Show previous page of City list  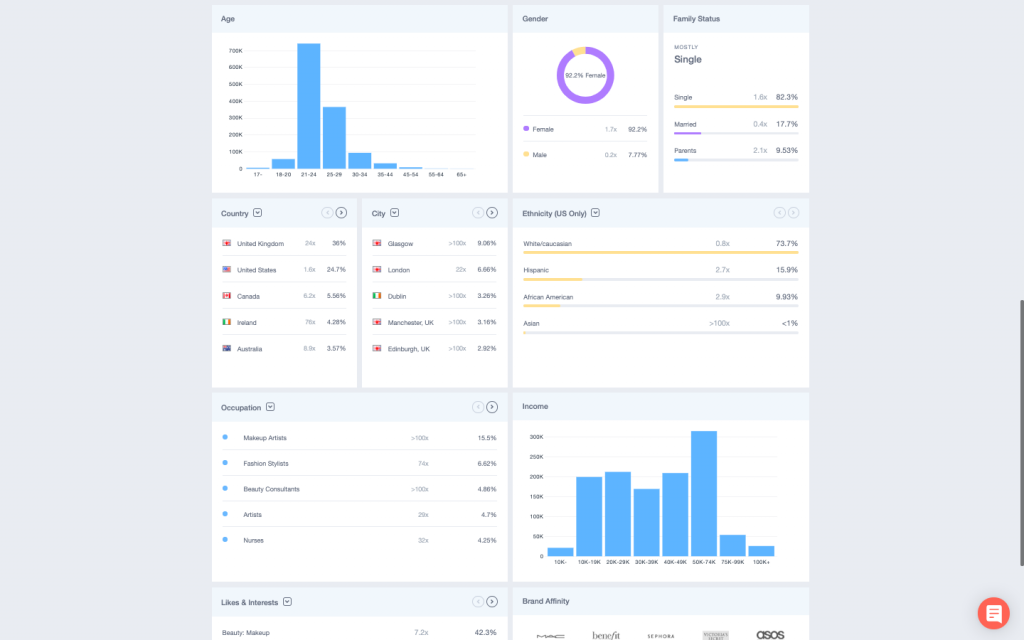[478, 213]
